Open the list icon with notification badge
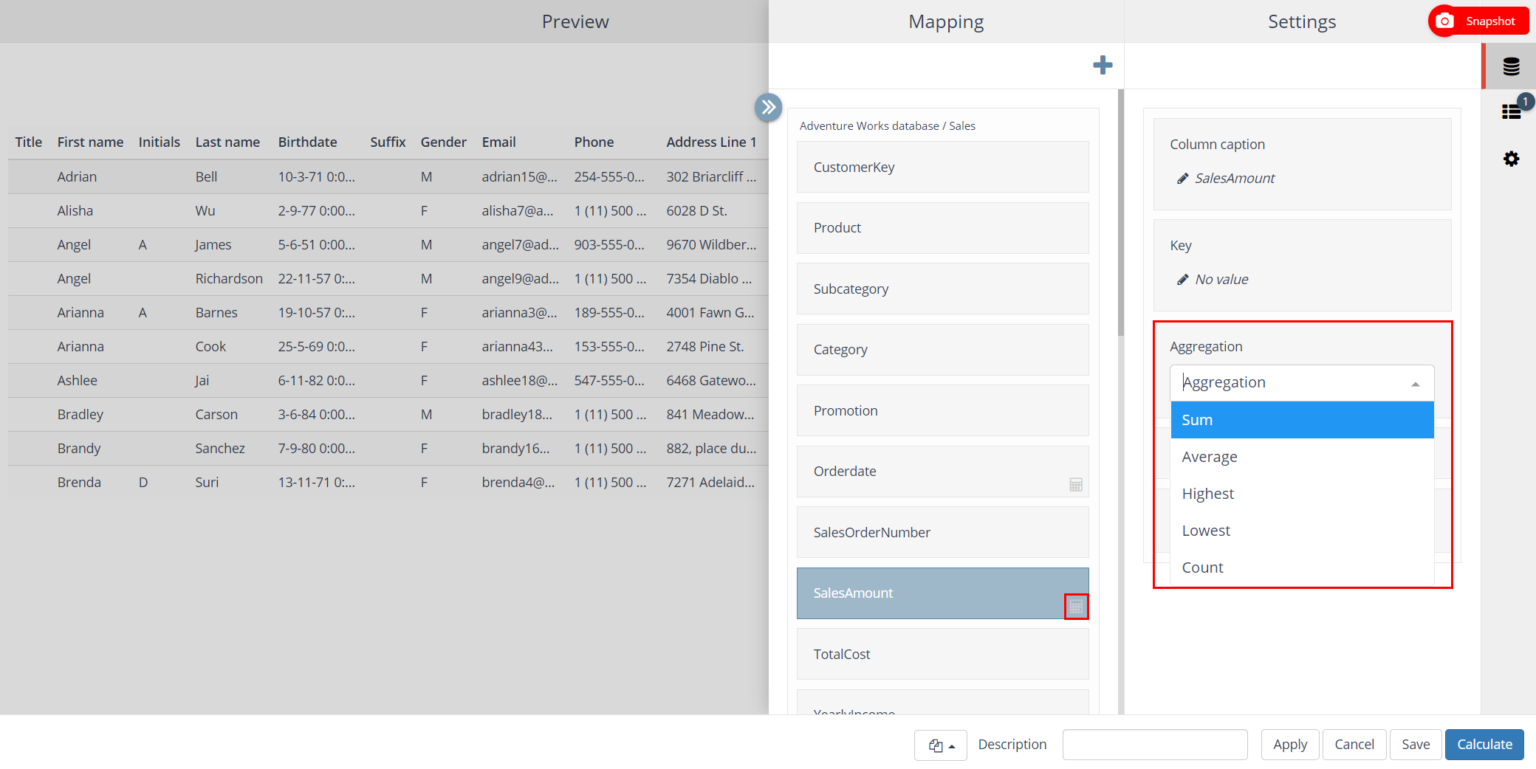The height and width of the screenshot is (769, 1536). [x=1511, y=112]
